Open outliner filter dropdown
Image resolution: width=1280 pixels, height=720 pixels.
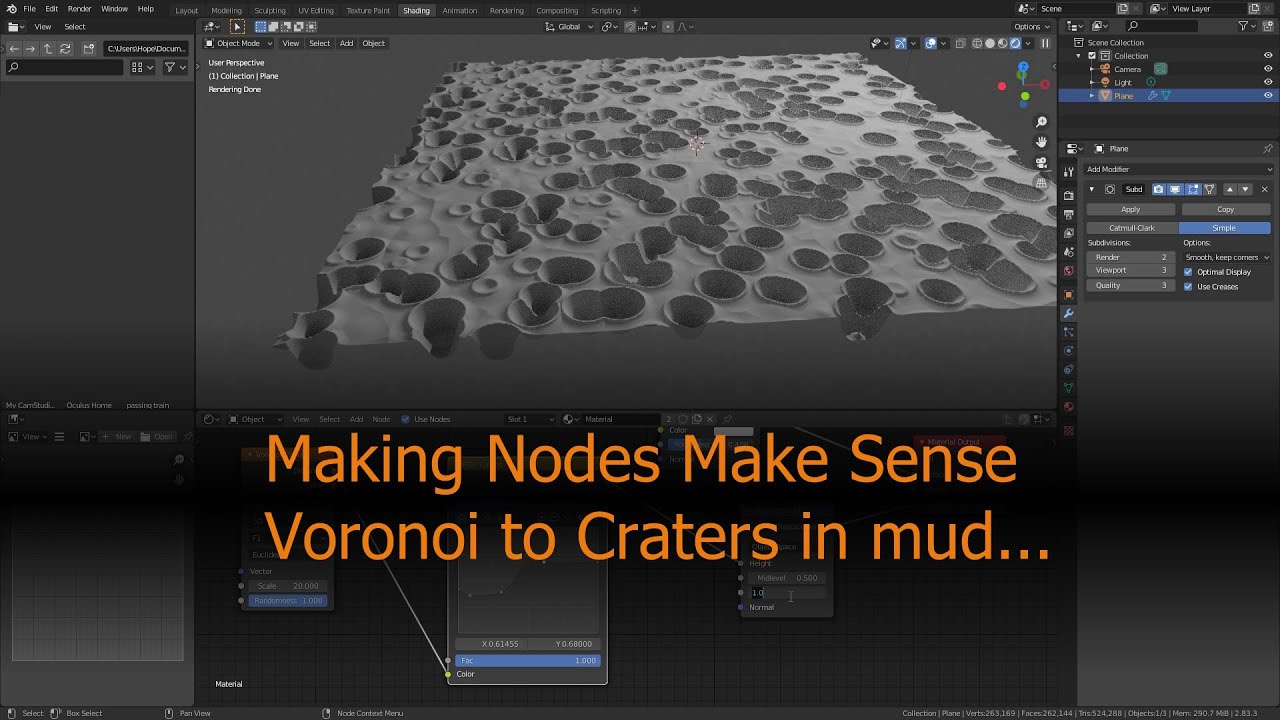1247,26
